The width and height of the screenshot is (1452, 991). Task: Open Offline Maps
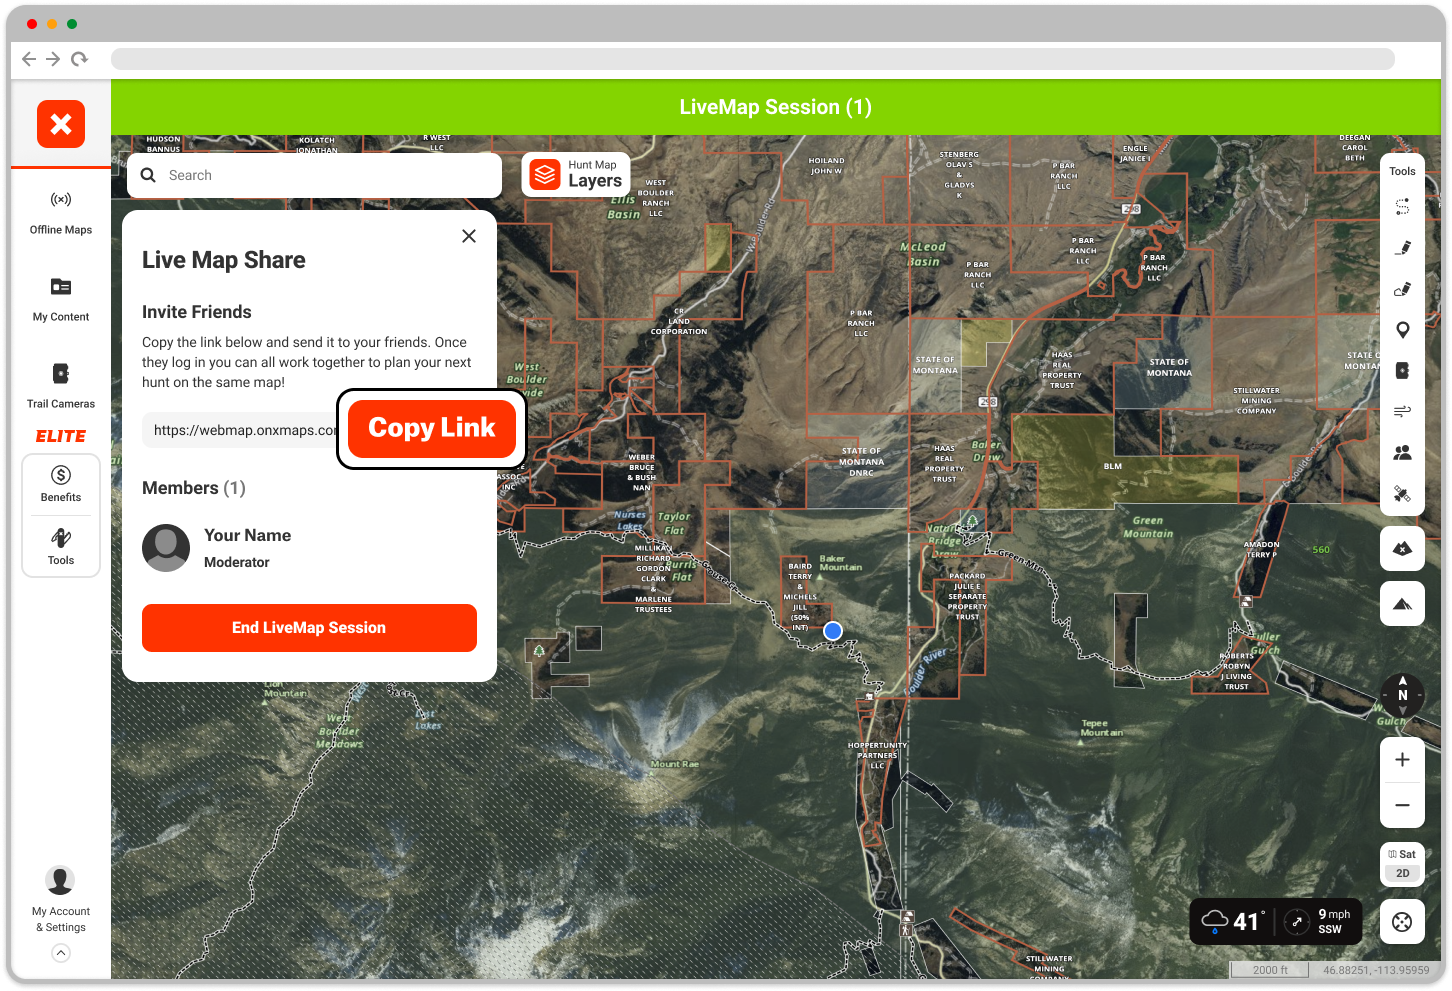click(x=61, y=212)
